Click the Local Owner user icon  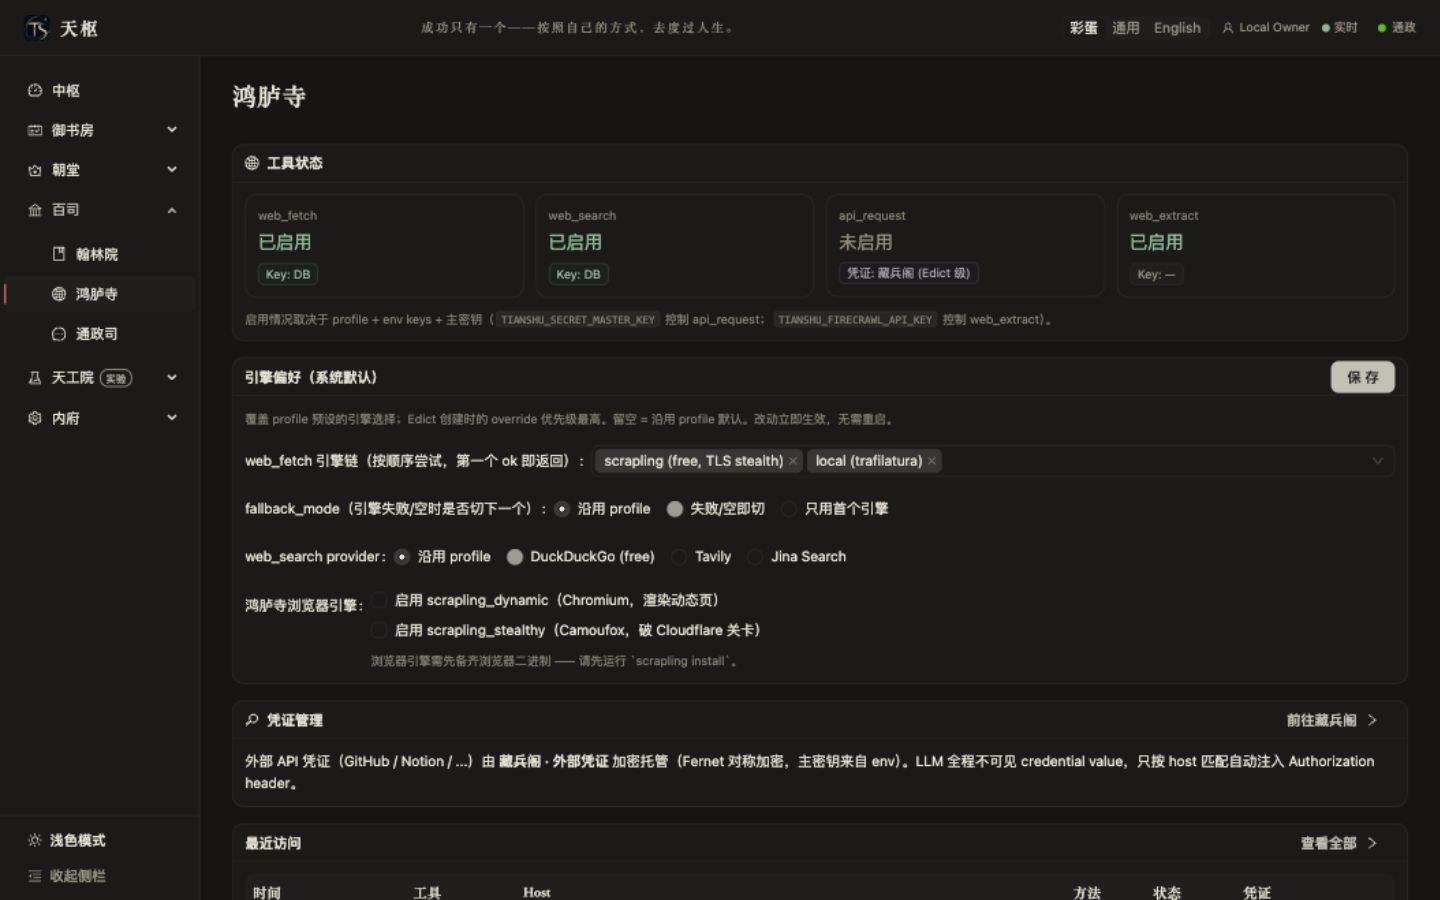[x=1228, y=28]
